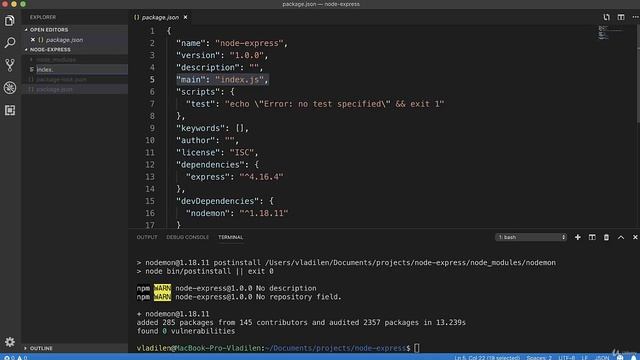Click the "keywords" key
Viewport: 640px width, 360px height.
[200, 128]
